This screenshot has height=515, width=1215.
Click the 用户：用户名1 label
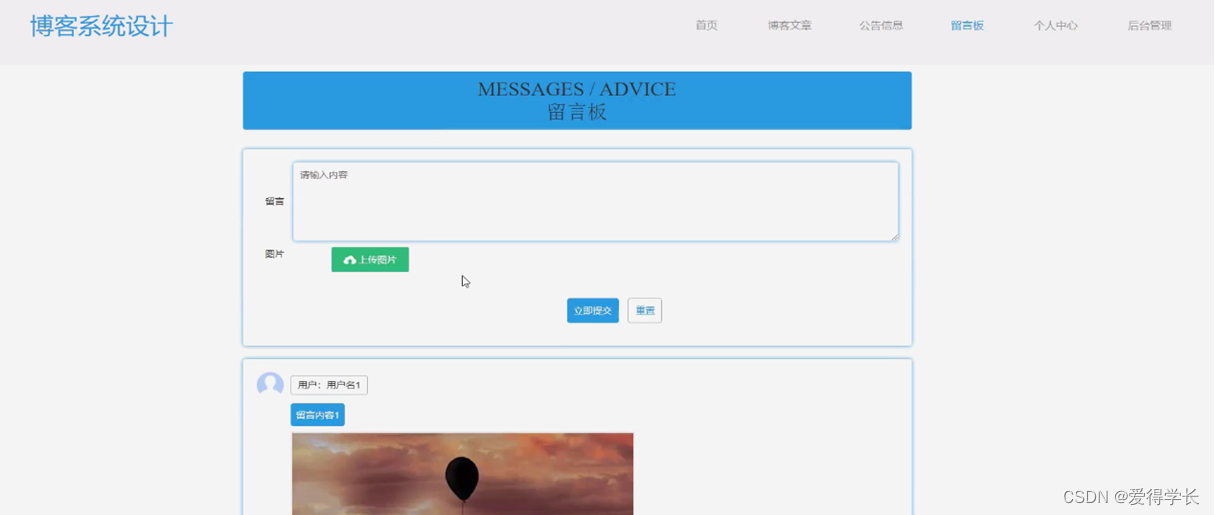(x=329, y=385)
